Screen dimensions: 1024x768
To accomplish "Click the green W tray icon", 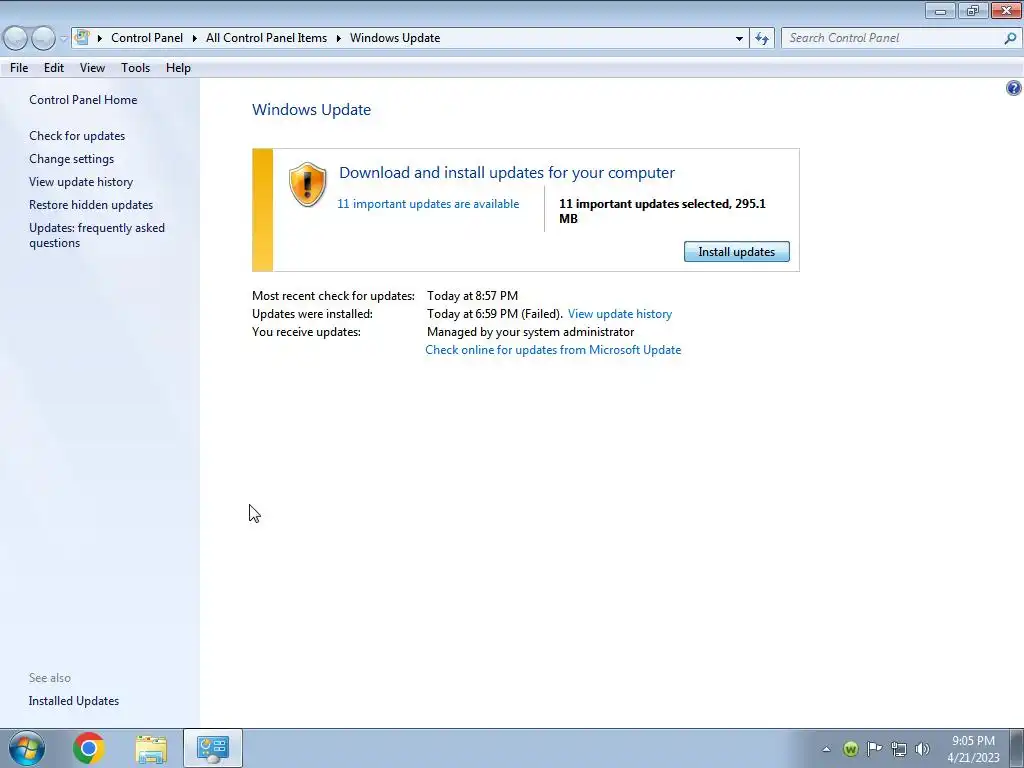I will coord(850,749).
